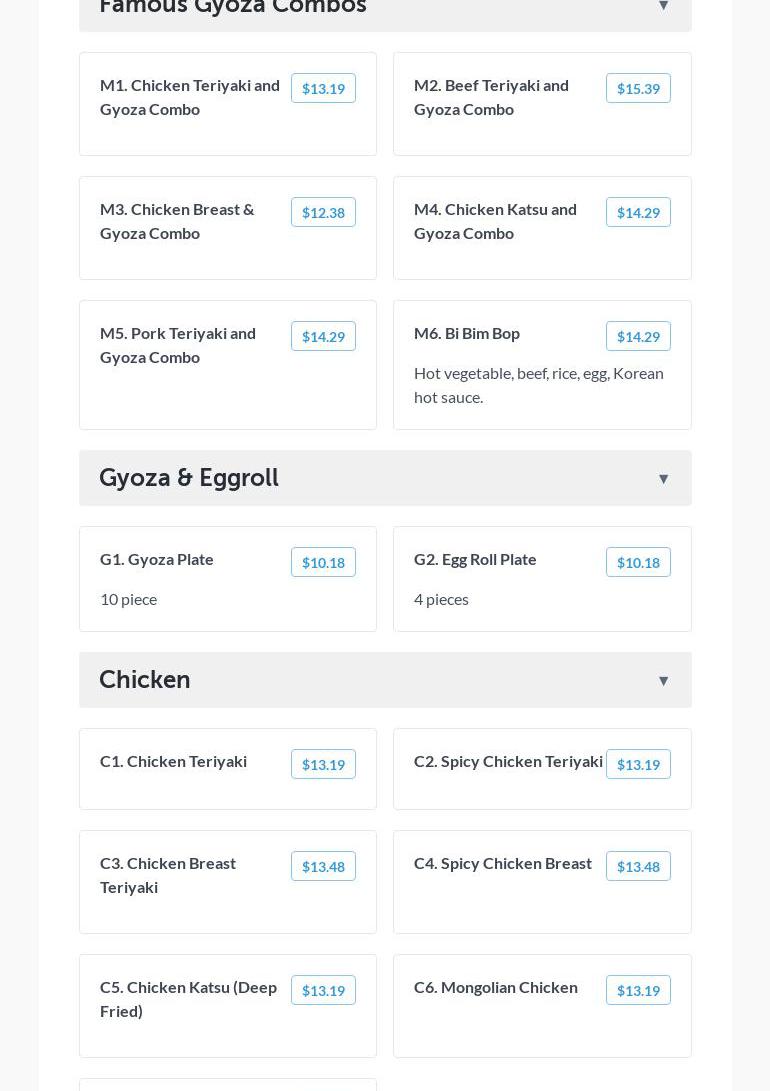Click the Gyoza & Eggroll section heading
770x1091 pixels.
coord(189,478)
